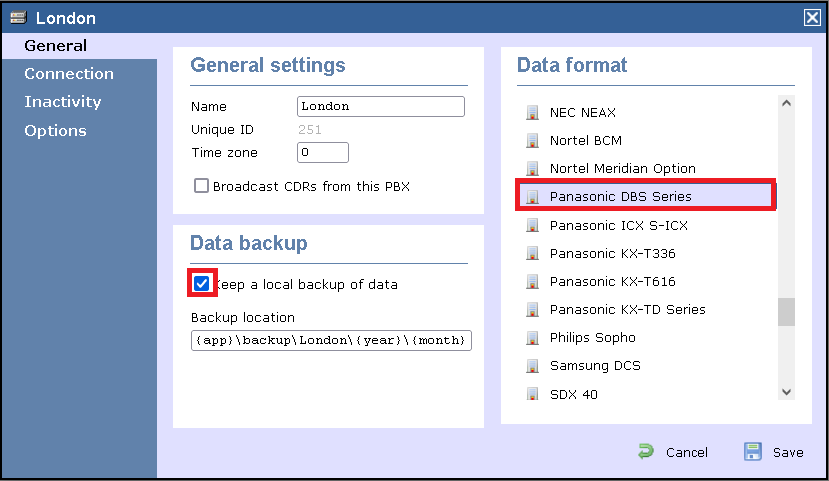The image size is (829, 481).
Task: Click the Name input field
Action: tap(381, 106)
